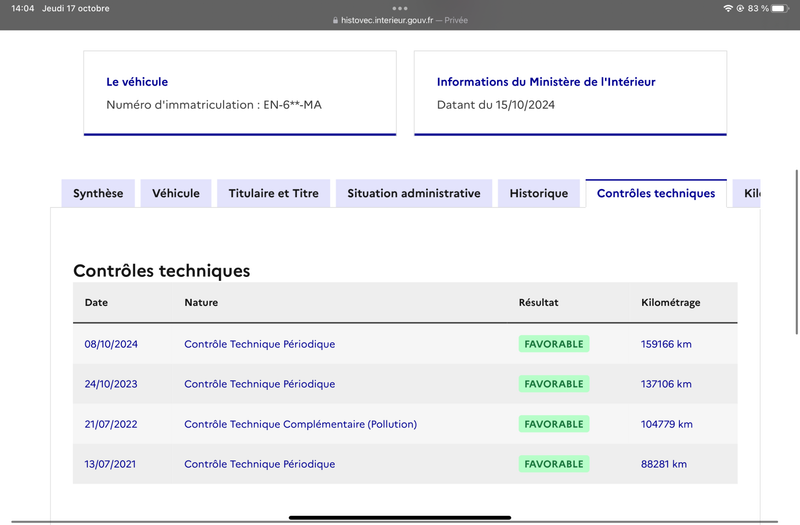Click the Le véhicule card heading
The width and height of the screenshot is (800, 525).
[x=137, y=82]
